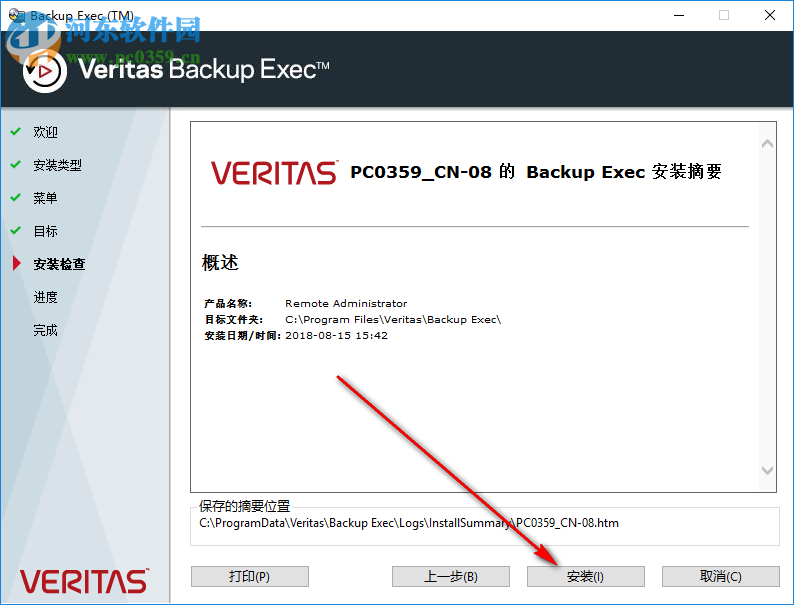794x605 pixels.
Task: Click the VERITAS logo at sidebar bottom
Action: click(x=84, y=581)
